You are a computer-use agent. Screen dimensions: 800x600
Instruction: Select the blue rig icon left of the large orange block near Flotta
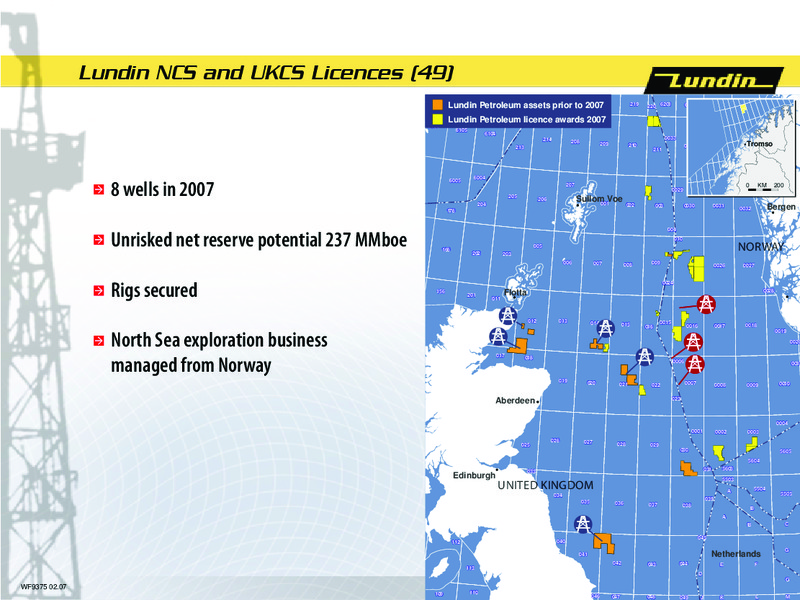pos(498,336)
